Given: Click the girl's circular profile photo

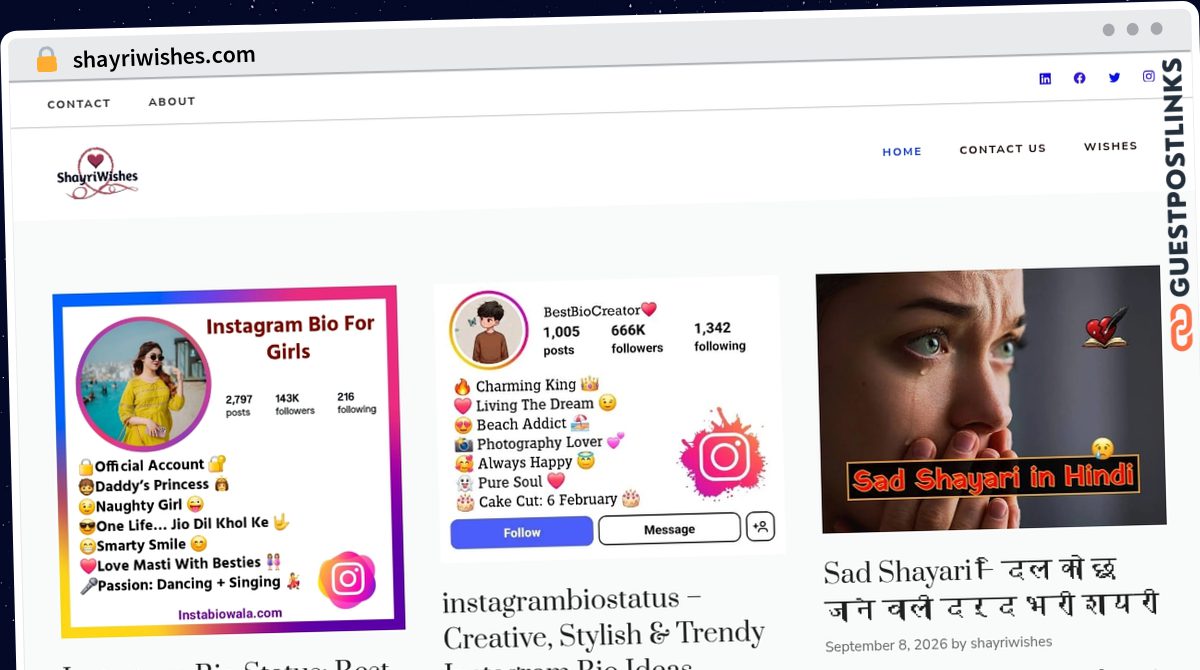Looking at the screenshot, I should pos(143,384).
